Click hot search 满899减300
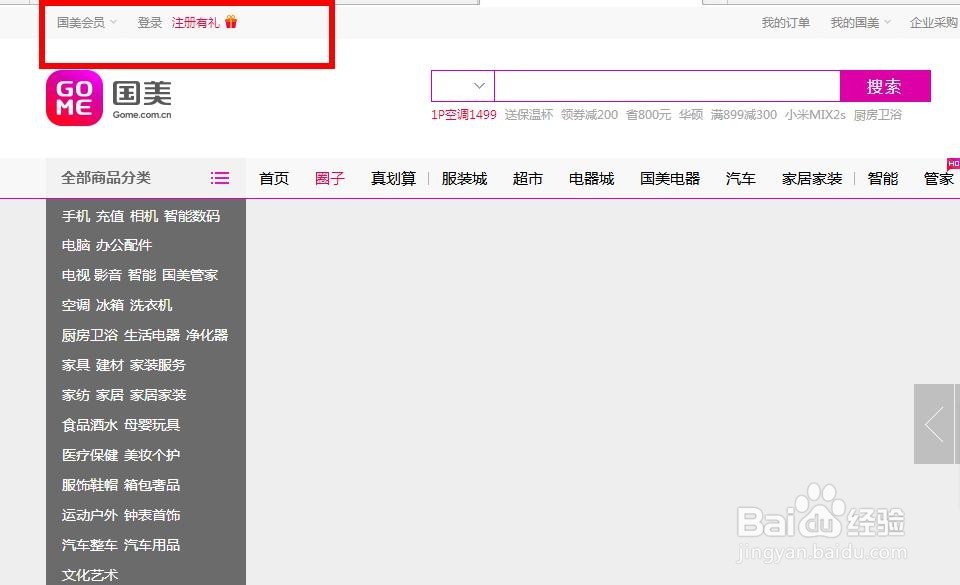960x585 pixels. click(x=744, y=114)
